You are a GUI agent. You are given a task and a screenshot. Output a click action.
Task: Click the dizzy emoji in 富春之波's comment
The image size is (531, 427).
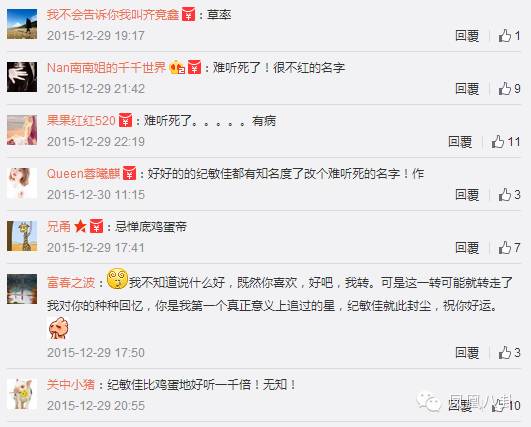[117, 279]
